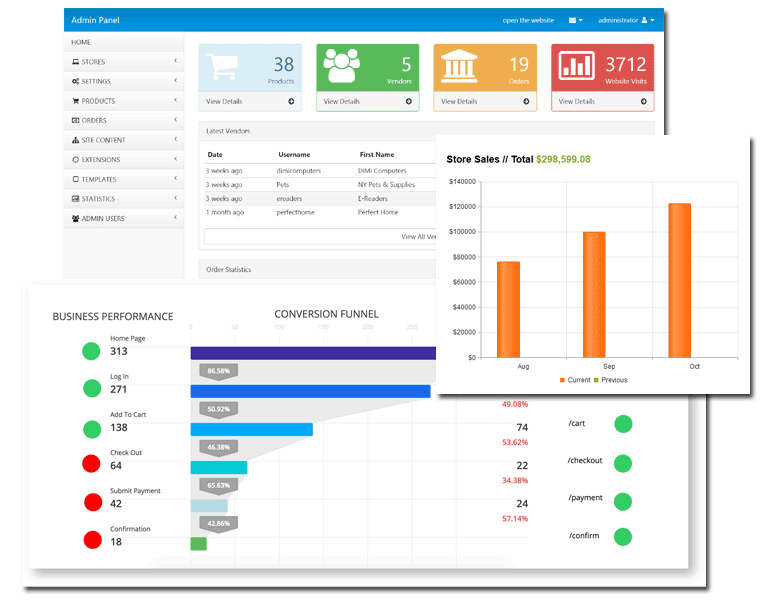Click the arrow icon on Vendors View Details
Viewport: 768px width, 600px height.
tap(409, 101)
